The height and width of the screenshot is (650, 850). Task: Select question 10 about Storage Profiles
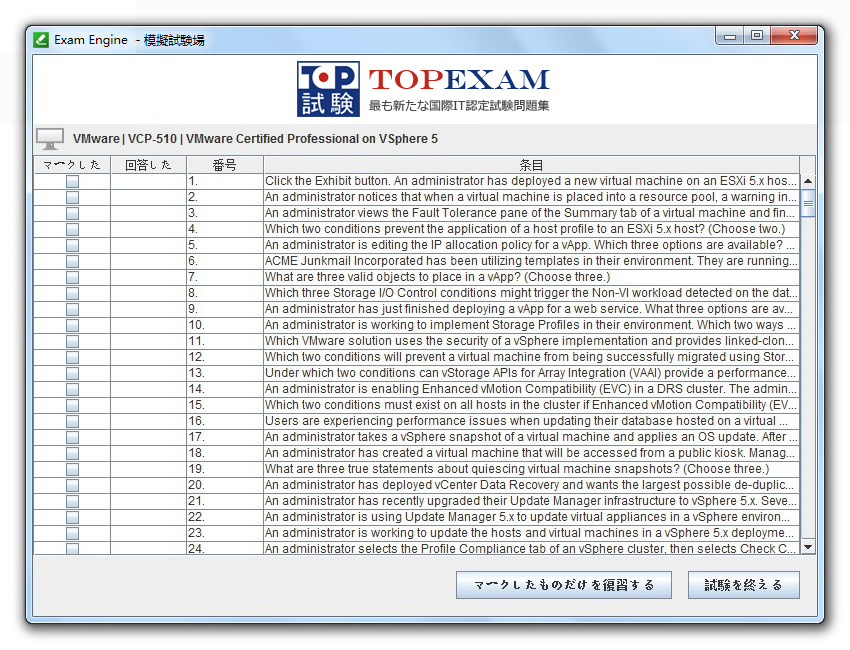531,325
